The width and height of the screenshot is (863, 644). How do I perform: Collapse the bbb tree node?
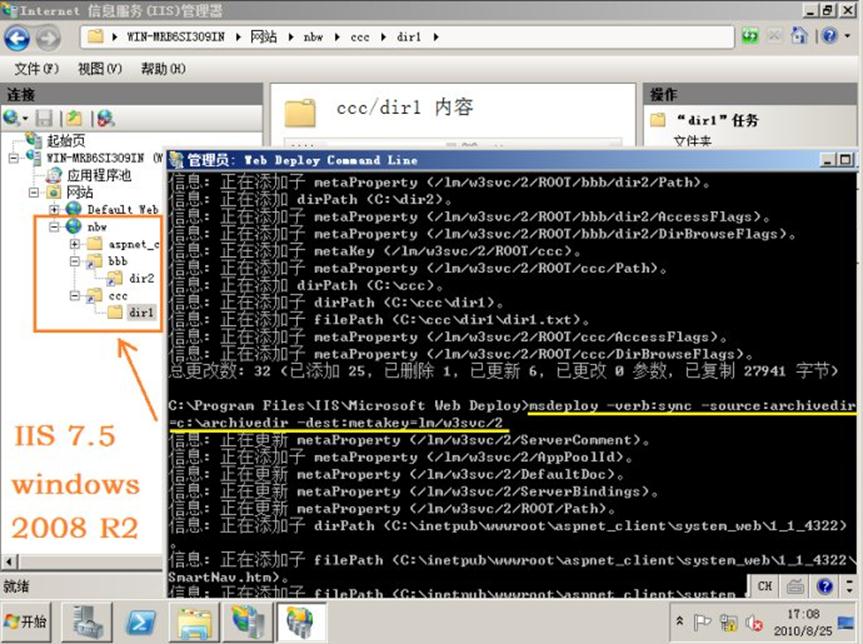75,261
